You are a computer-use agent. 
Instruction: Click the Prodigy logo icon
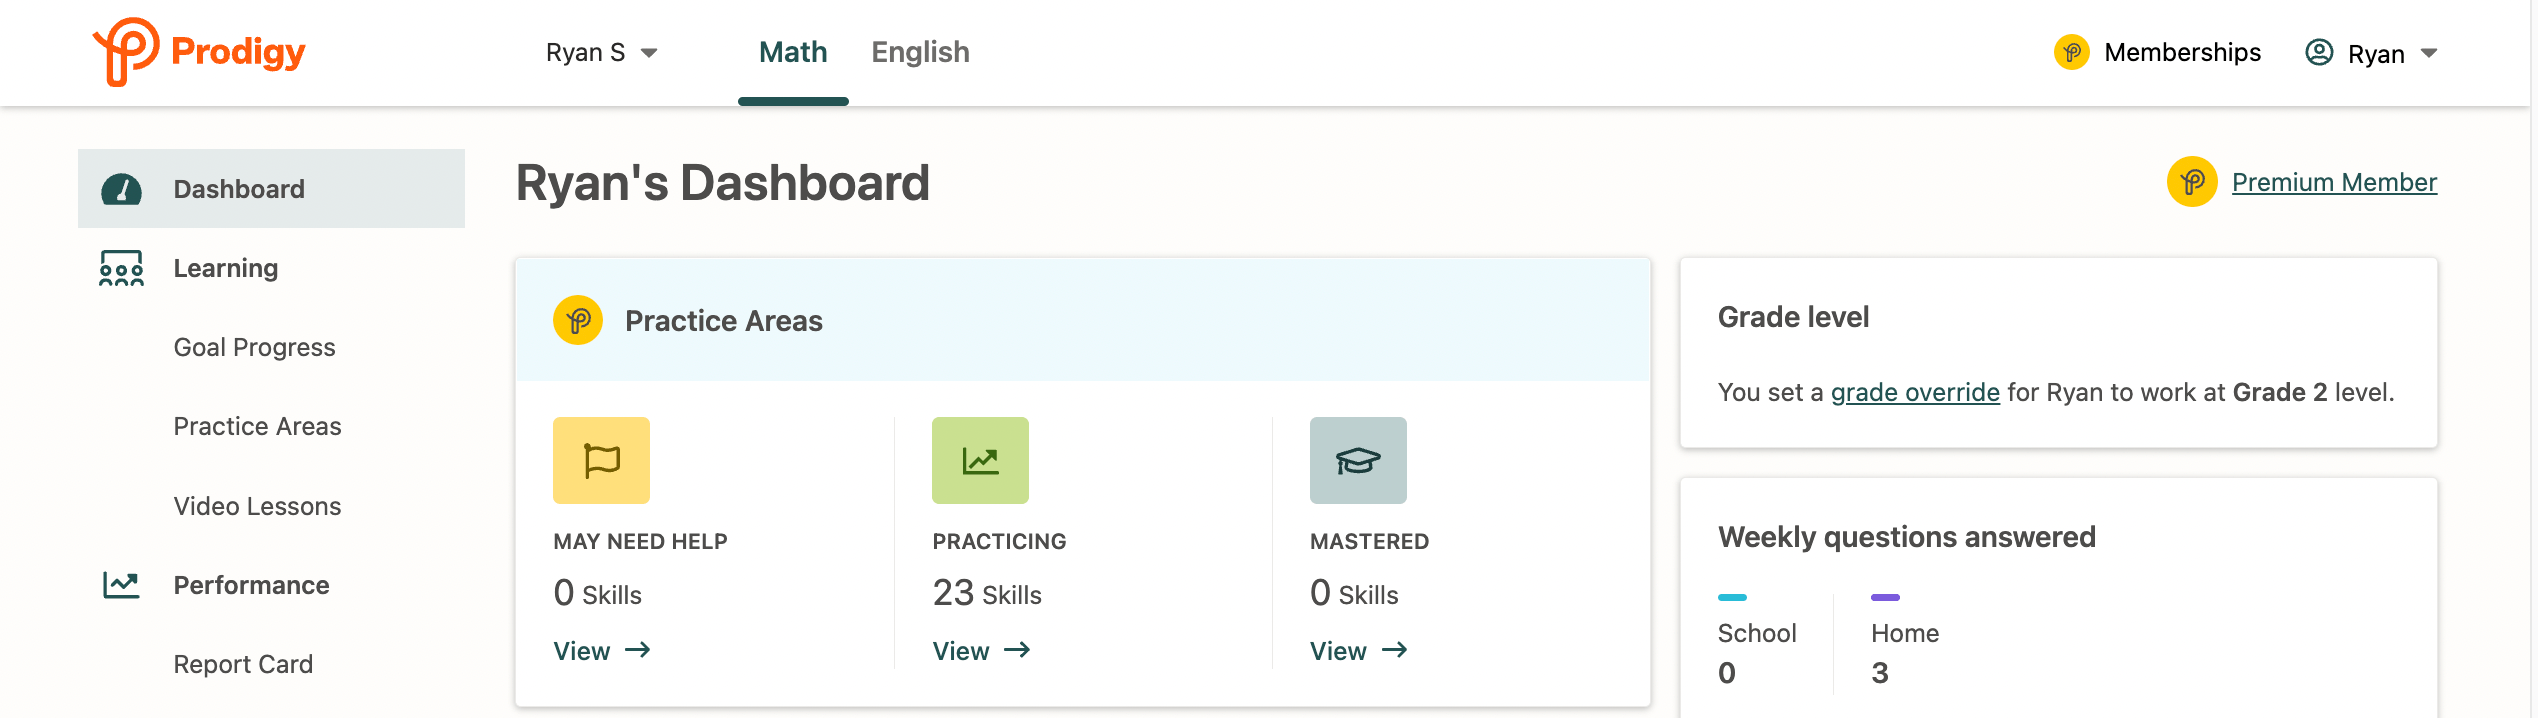pyautogui.click(x=126, y=50)
